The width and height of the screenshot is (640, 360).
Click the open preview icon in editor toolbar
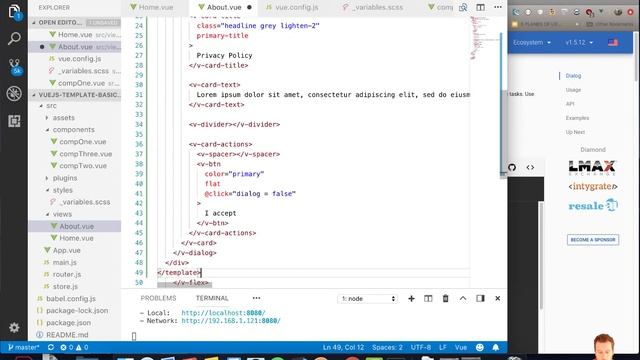coord(463,7)
